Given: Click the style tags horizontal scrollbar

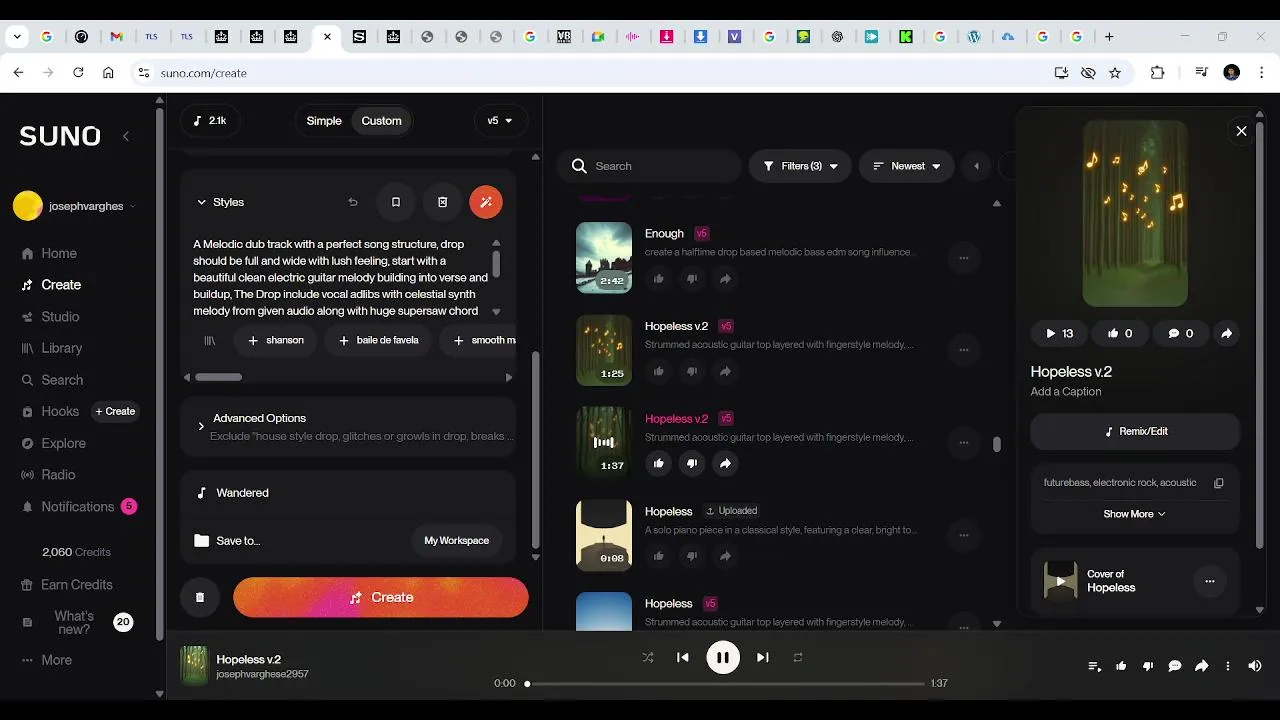Looking at the screenshot, I should (218, 377).
